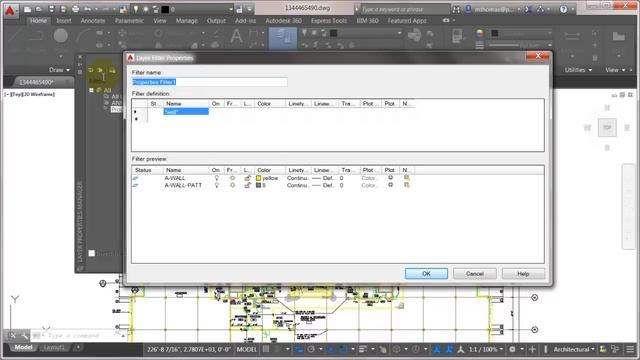Toggle the freeze sun icon for A-WALL

pos(232,178)
